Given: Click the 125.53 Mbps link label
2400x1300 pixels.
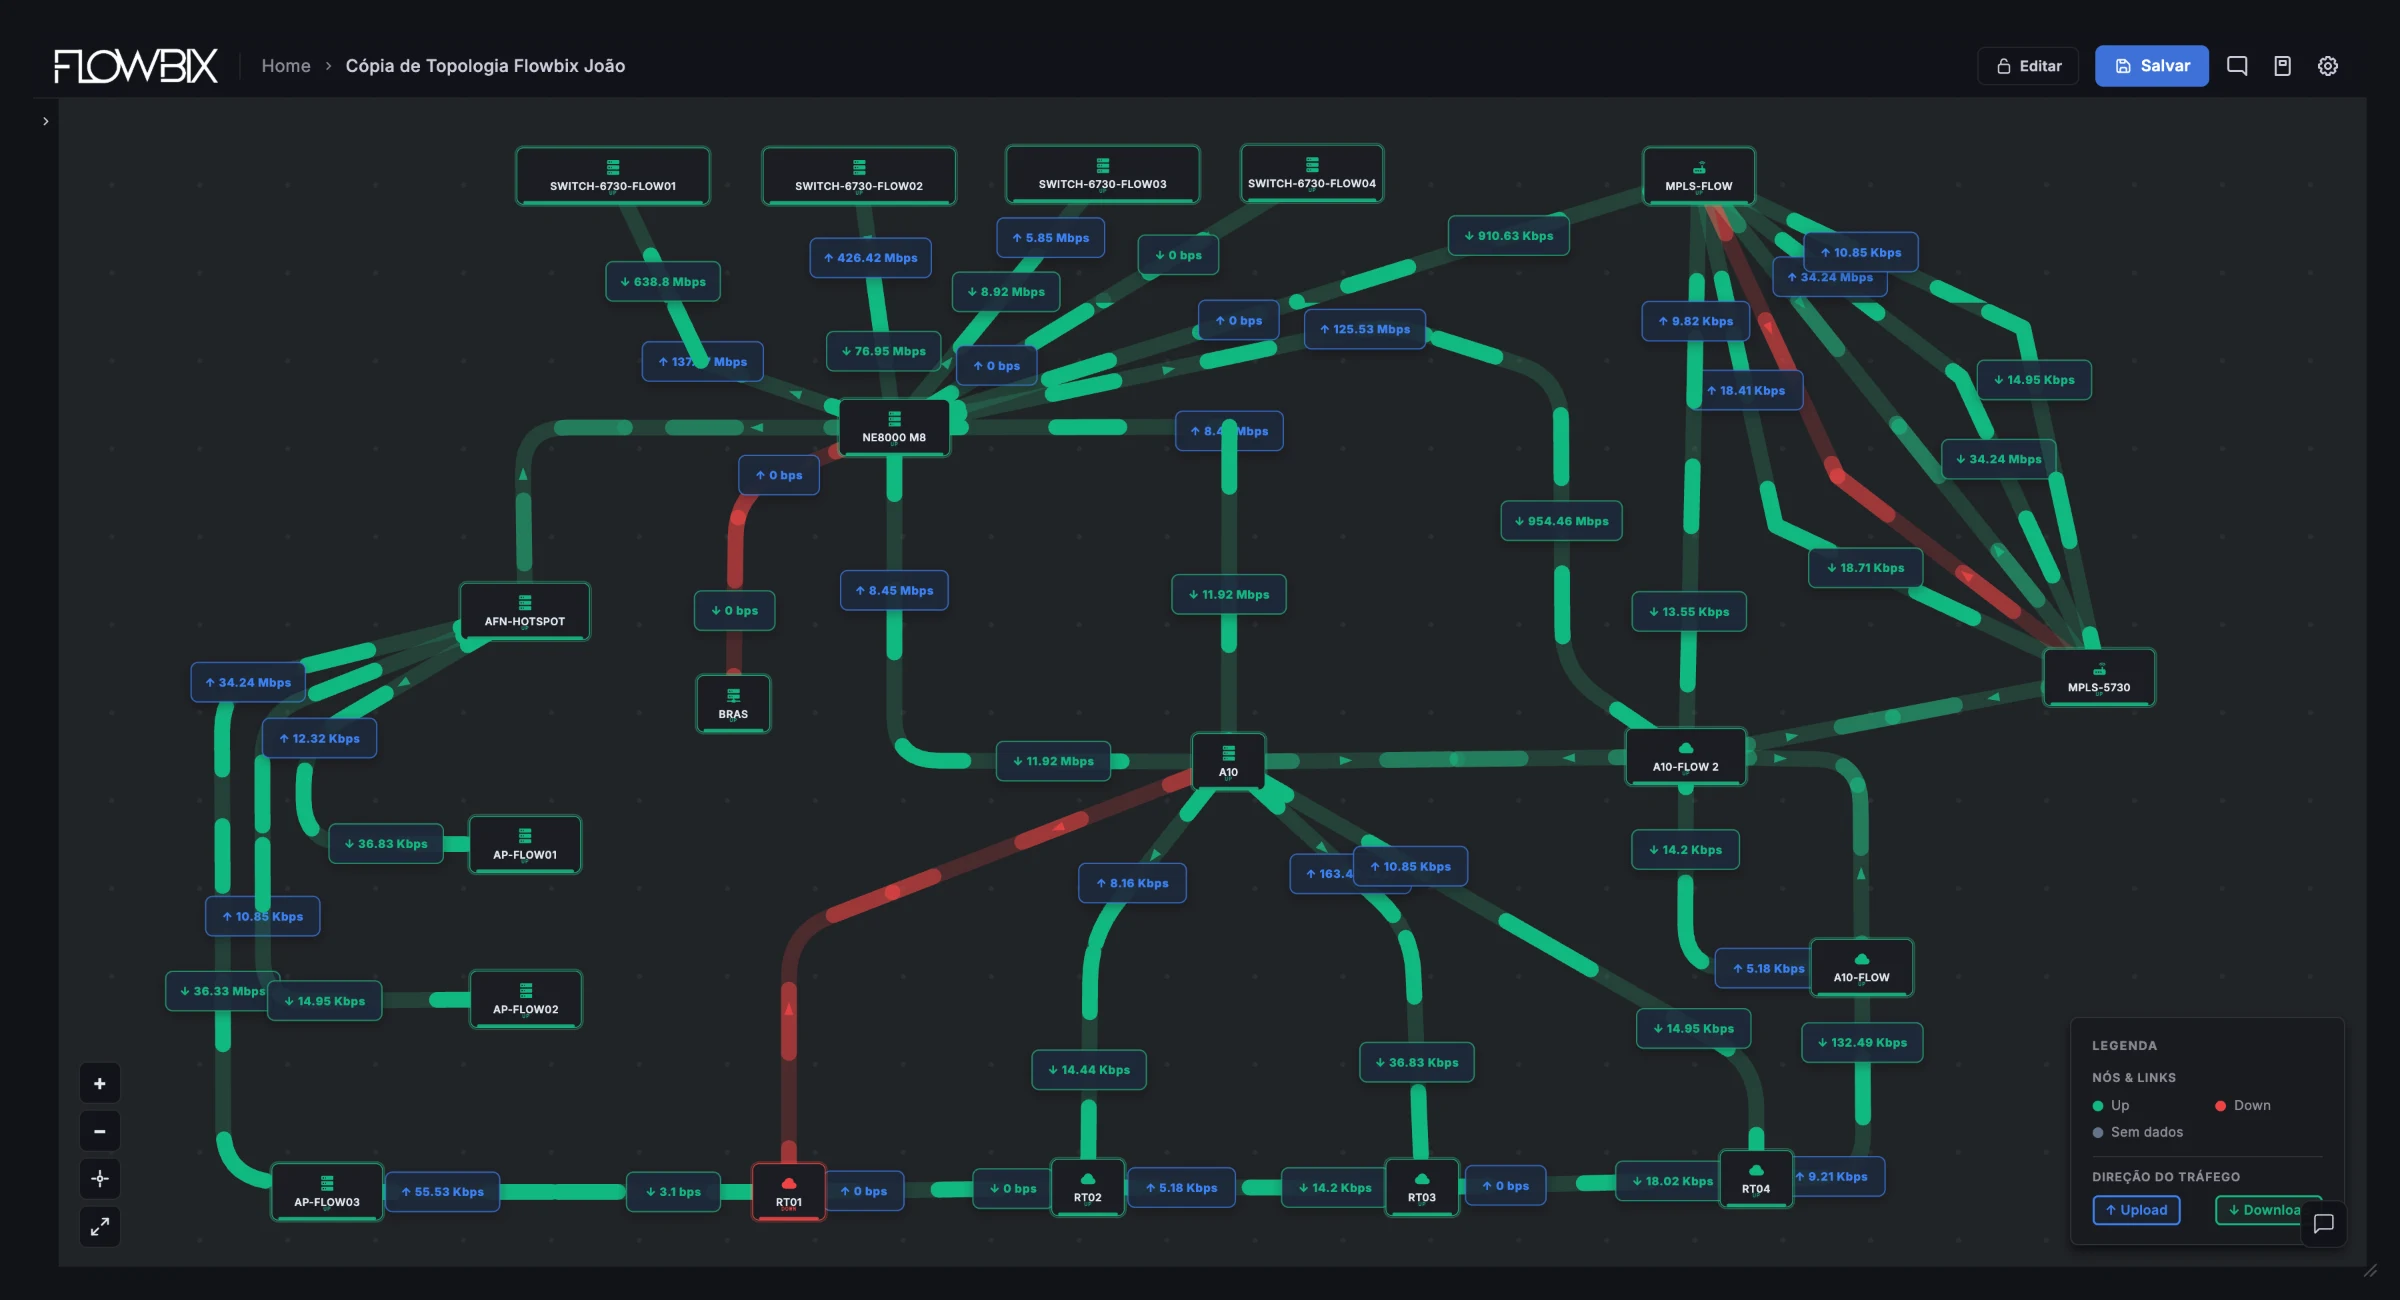Looking at the screenshot, I should 1365,329.
